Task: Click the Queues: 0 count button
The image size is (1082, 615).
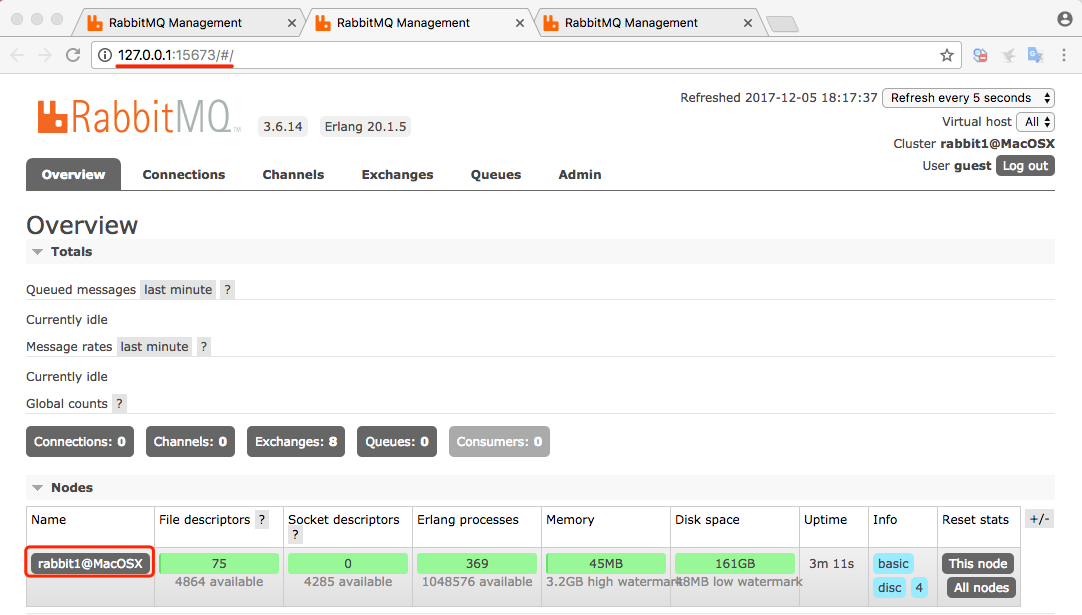Action: click(397, 442)
